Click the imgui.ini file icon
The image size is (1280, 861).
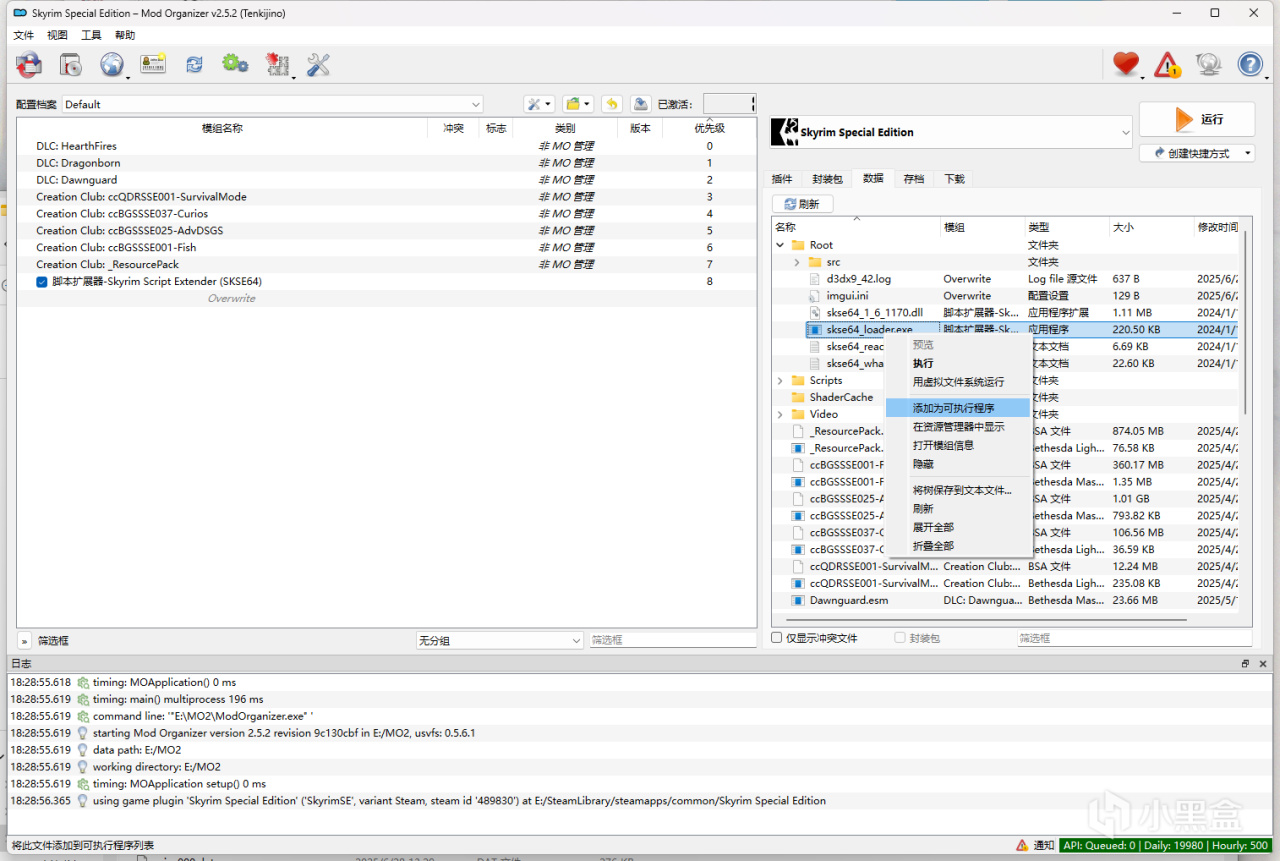[815, 296]
